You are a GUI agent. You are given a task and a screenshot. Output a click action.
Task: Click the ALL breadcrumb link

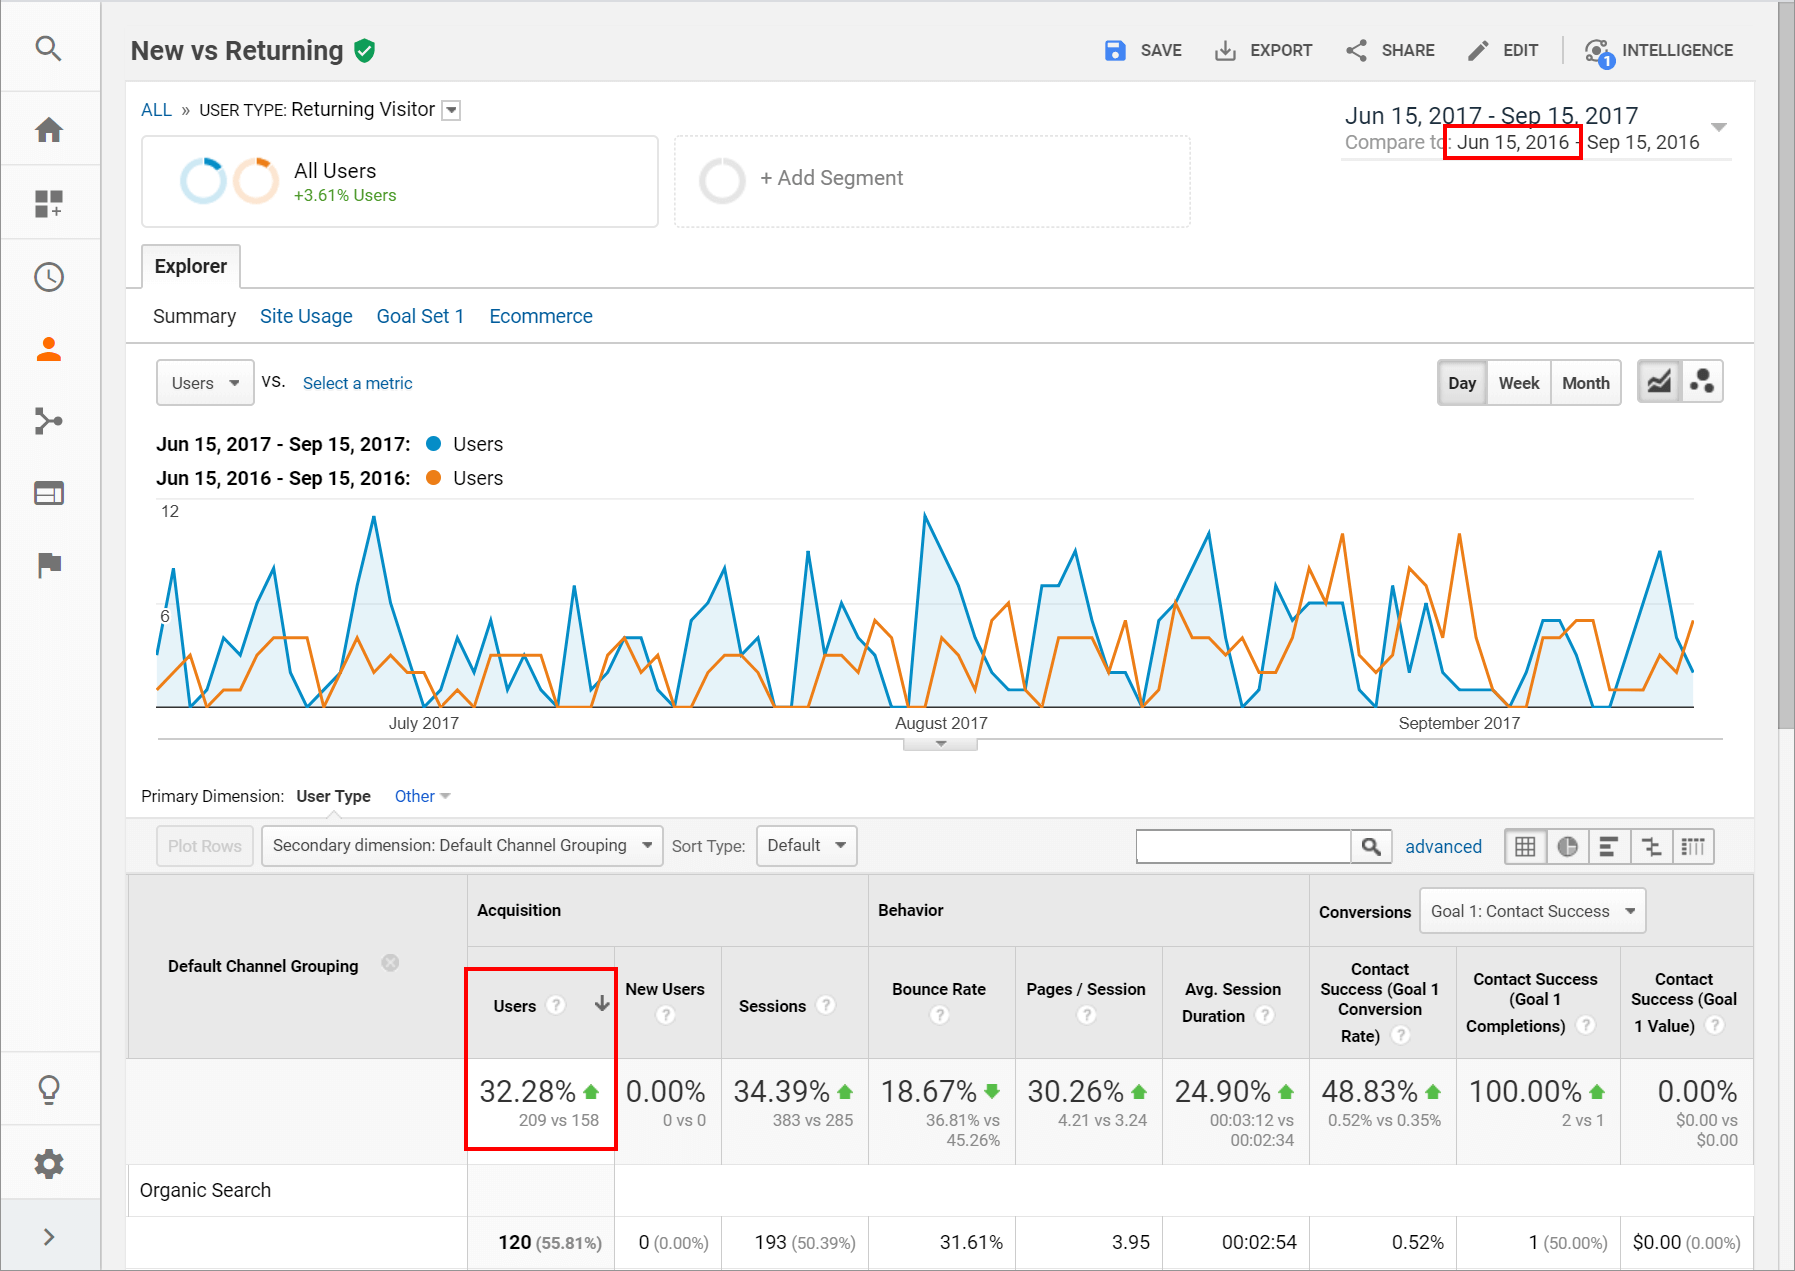156,110
